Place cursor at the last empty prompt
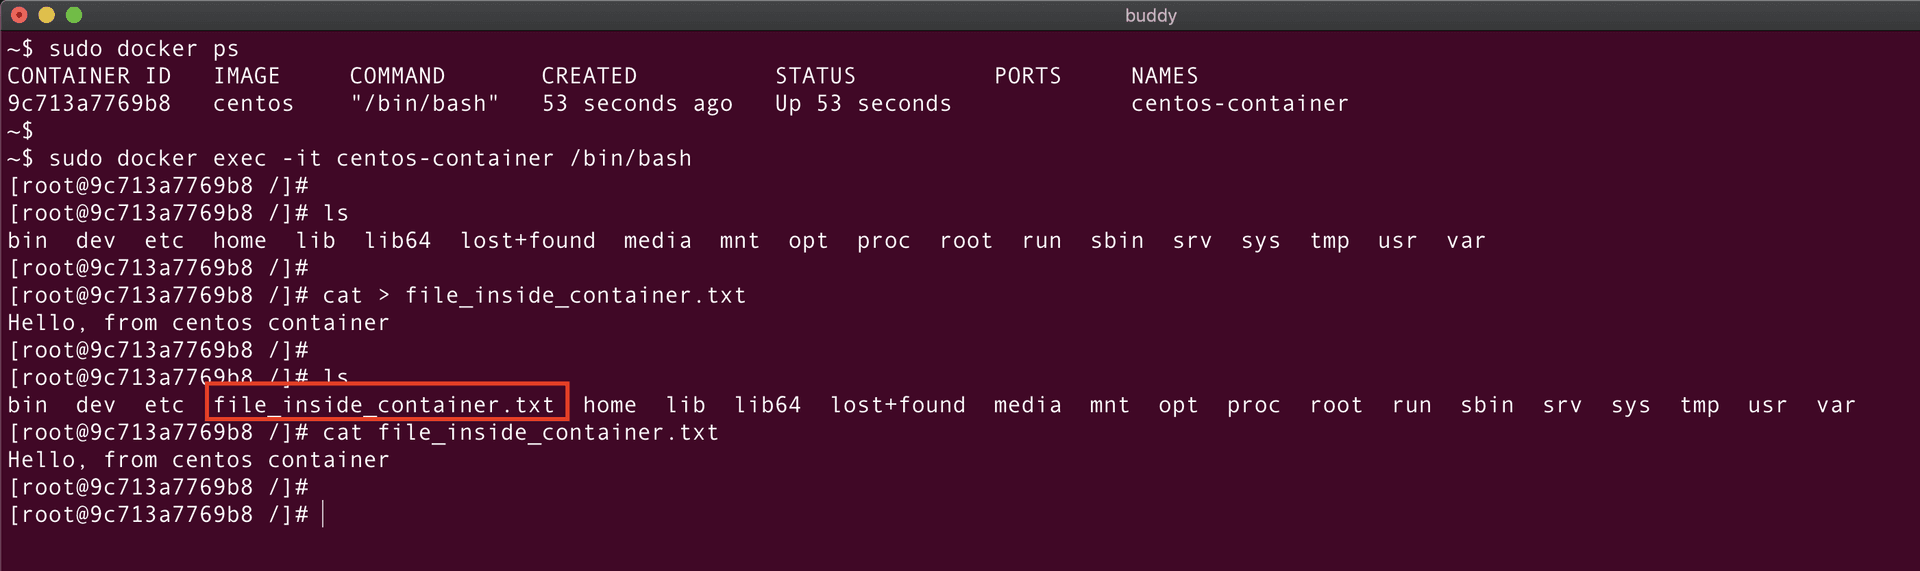1920x571 pixels. click(323, 515)
